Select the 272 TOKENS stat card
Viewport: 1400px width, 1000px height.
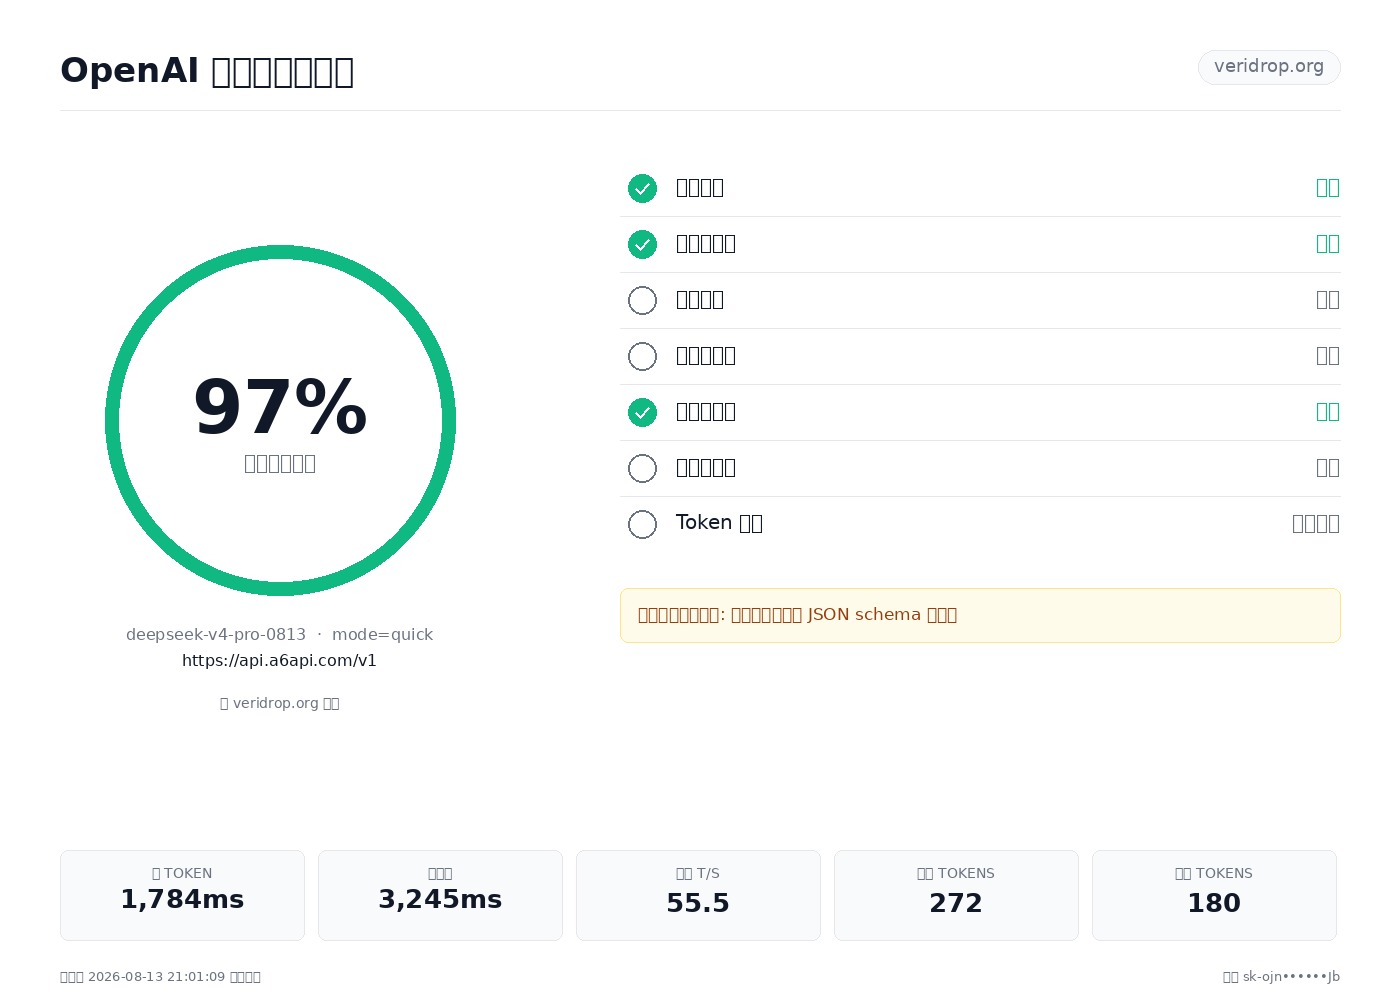point(956,895)
